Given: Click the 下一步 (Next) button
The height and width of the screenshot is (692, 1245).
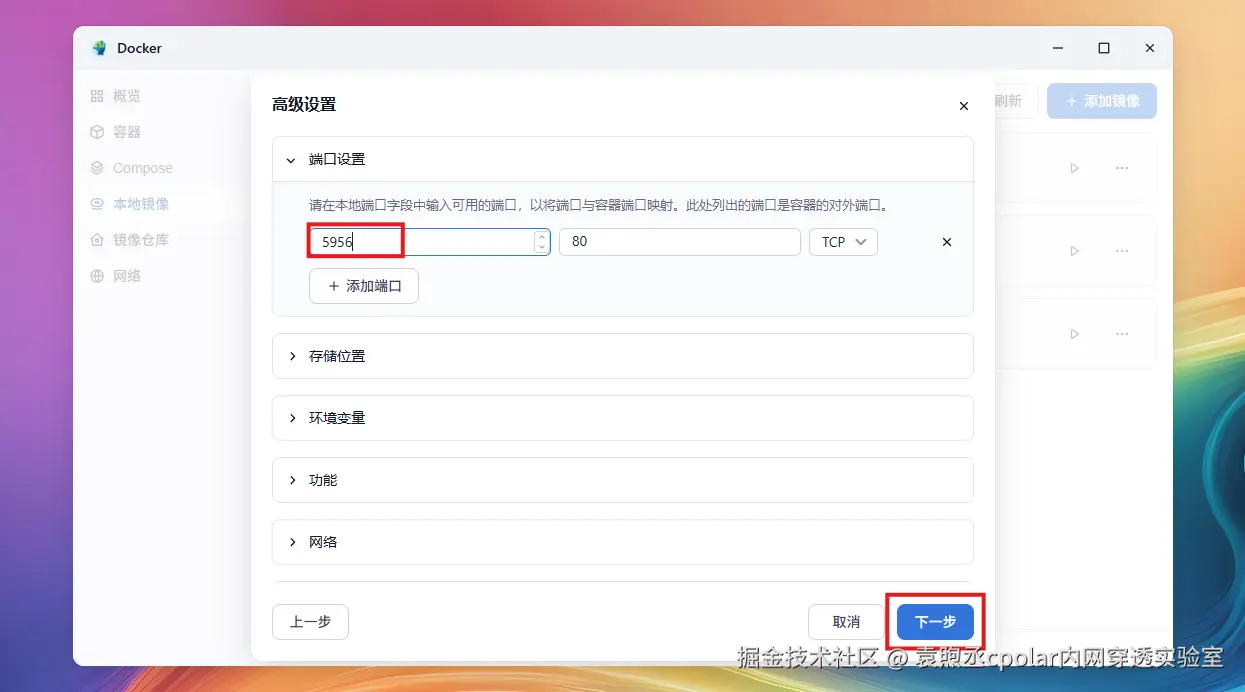Looking at the screenshot, I should point(934,621).
